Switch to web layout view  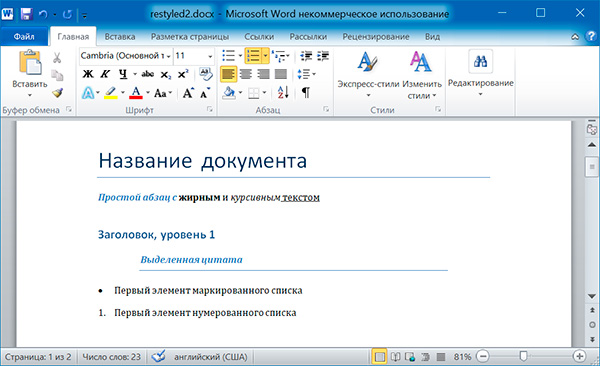click(x=410, y=357)
